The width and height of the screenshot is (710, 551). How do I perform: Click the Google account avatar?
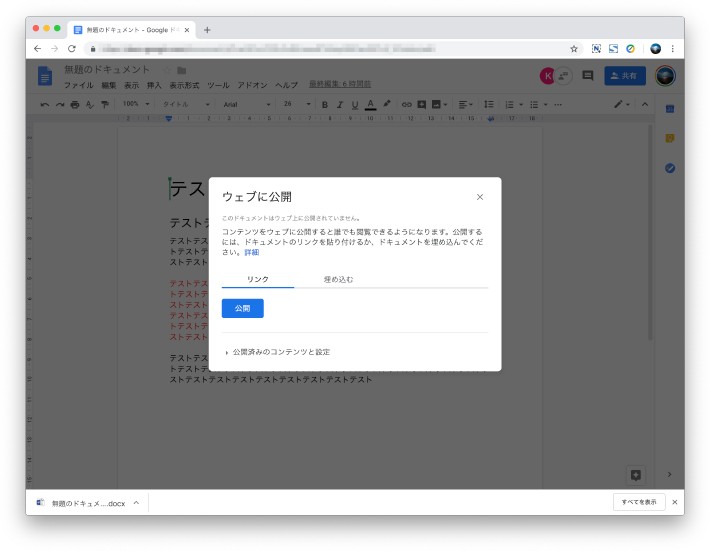[x=665, y=76]
